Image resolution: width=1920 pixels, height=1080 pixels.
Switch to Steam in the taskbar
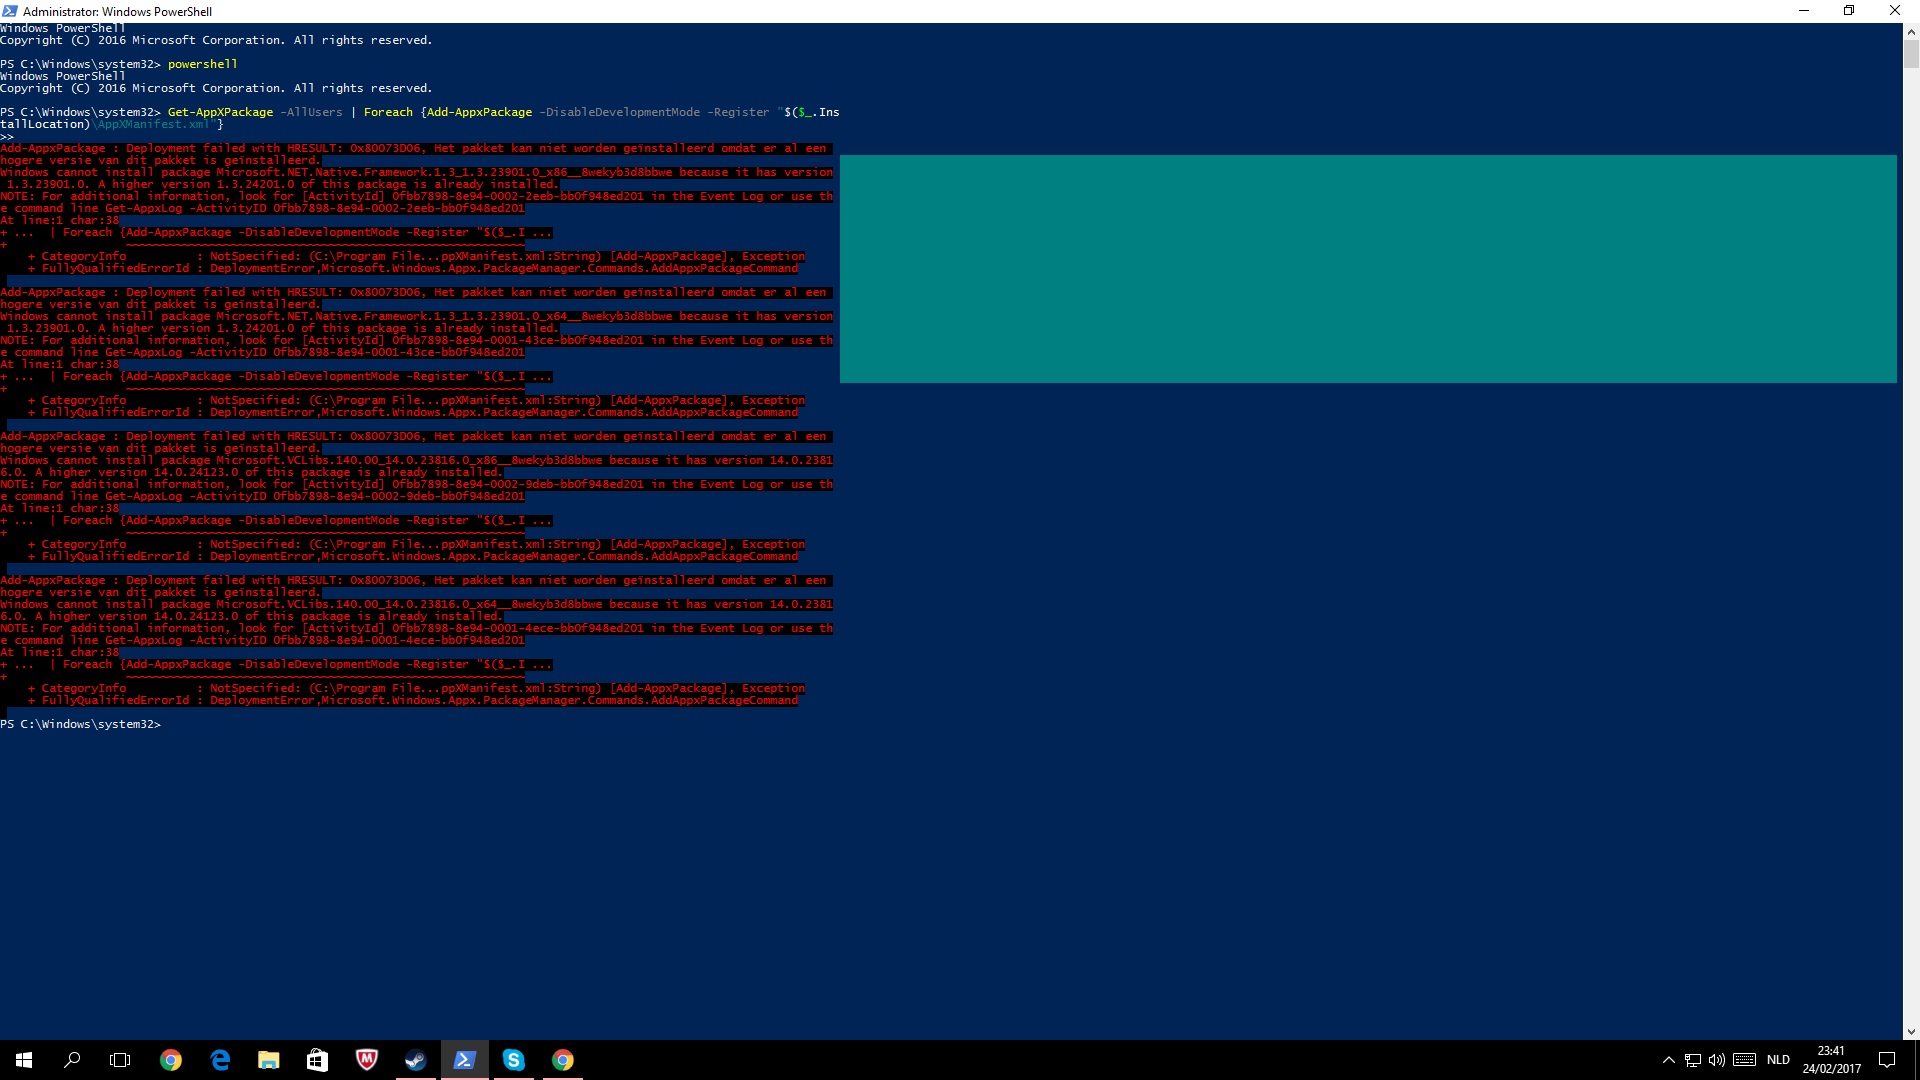(x=415, y=1060)
